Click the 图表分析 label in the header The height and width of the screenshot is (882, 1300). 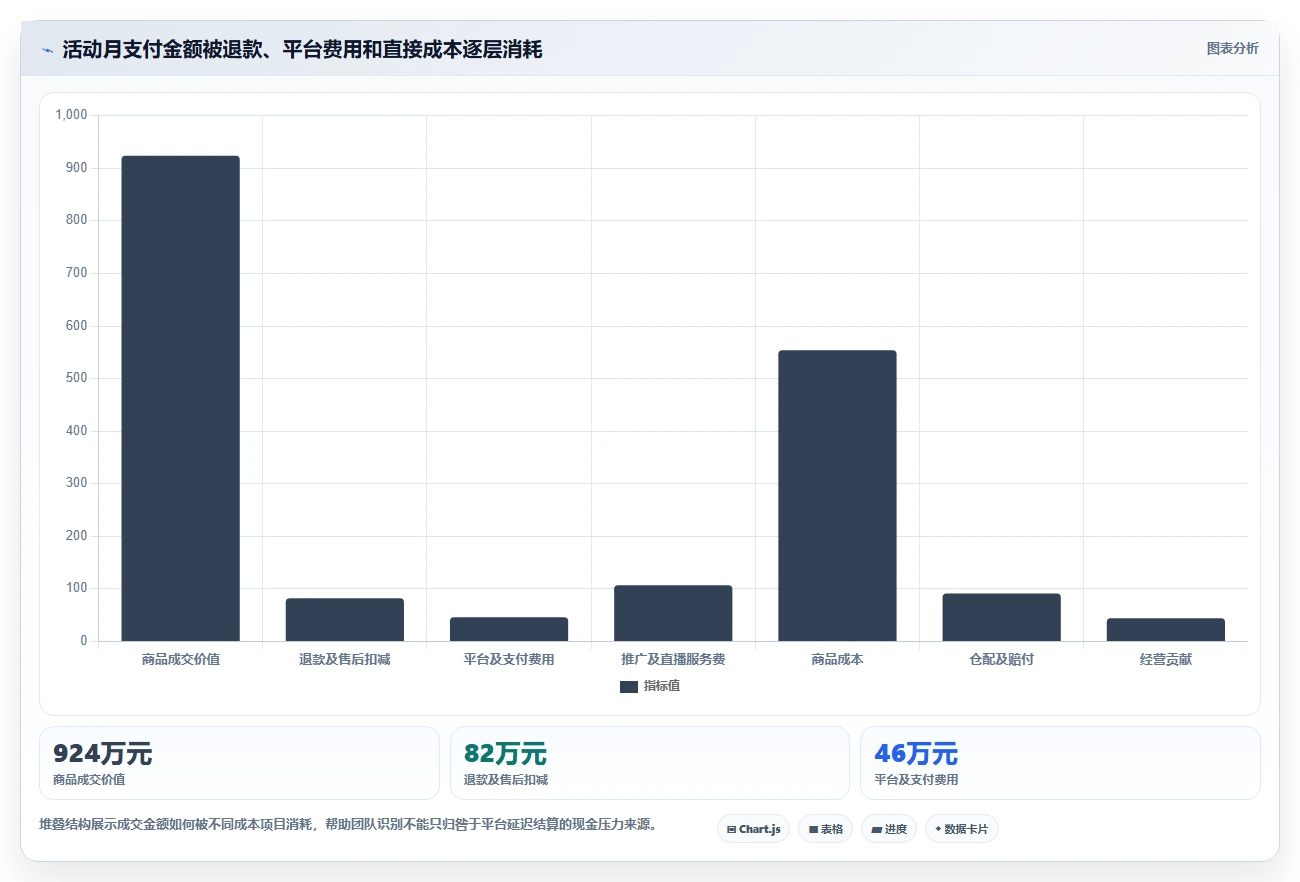[1232, 48]
